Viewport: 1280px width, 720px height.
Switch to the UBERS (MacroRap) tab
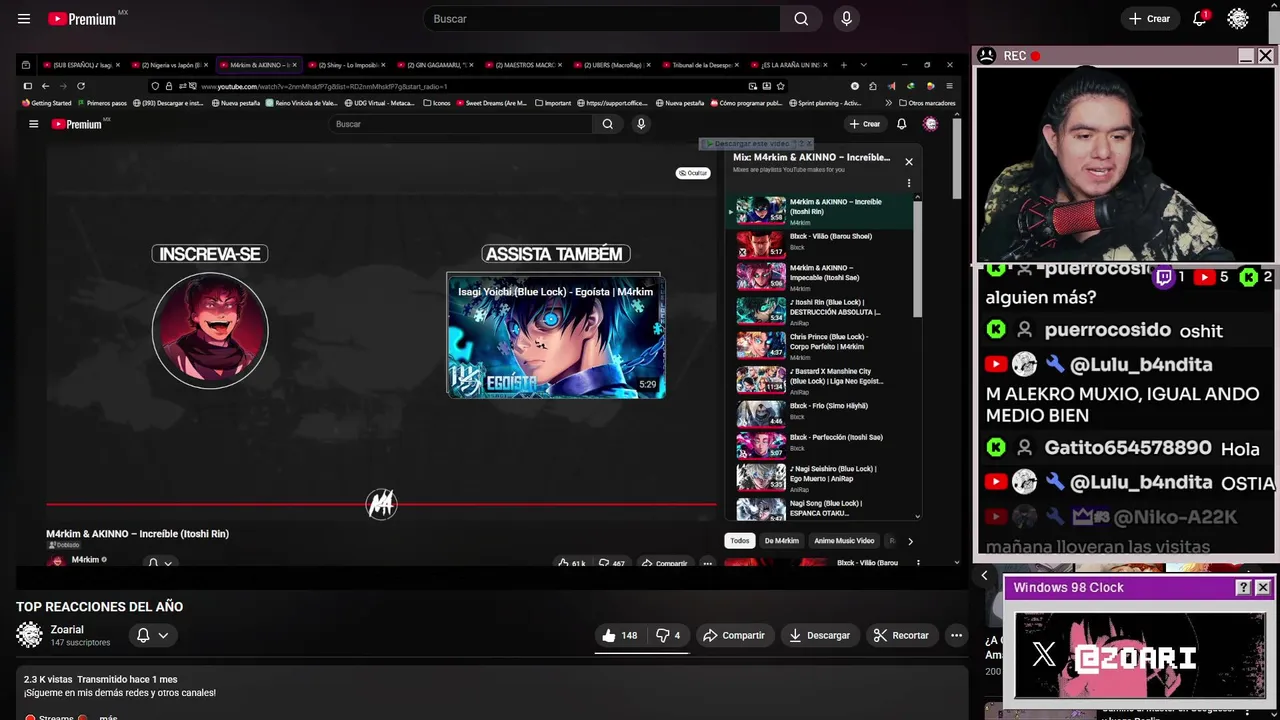coord(613,65)
